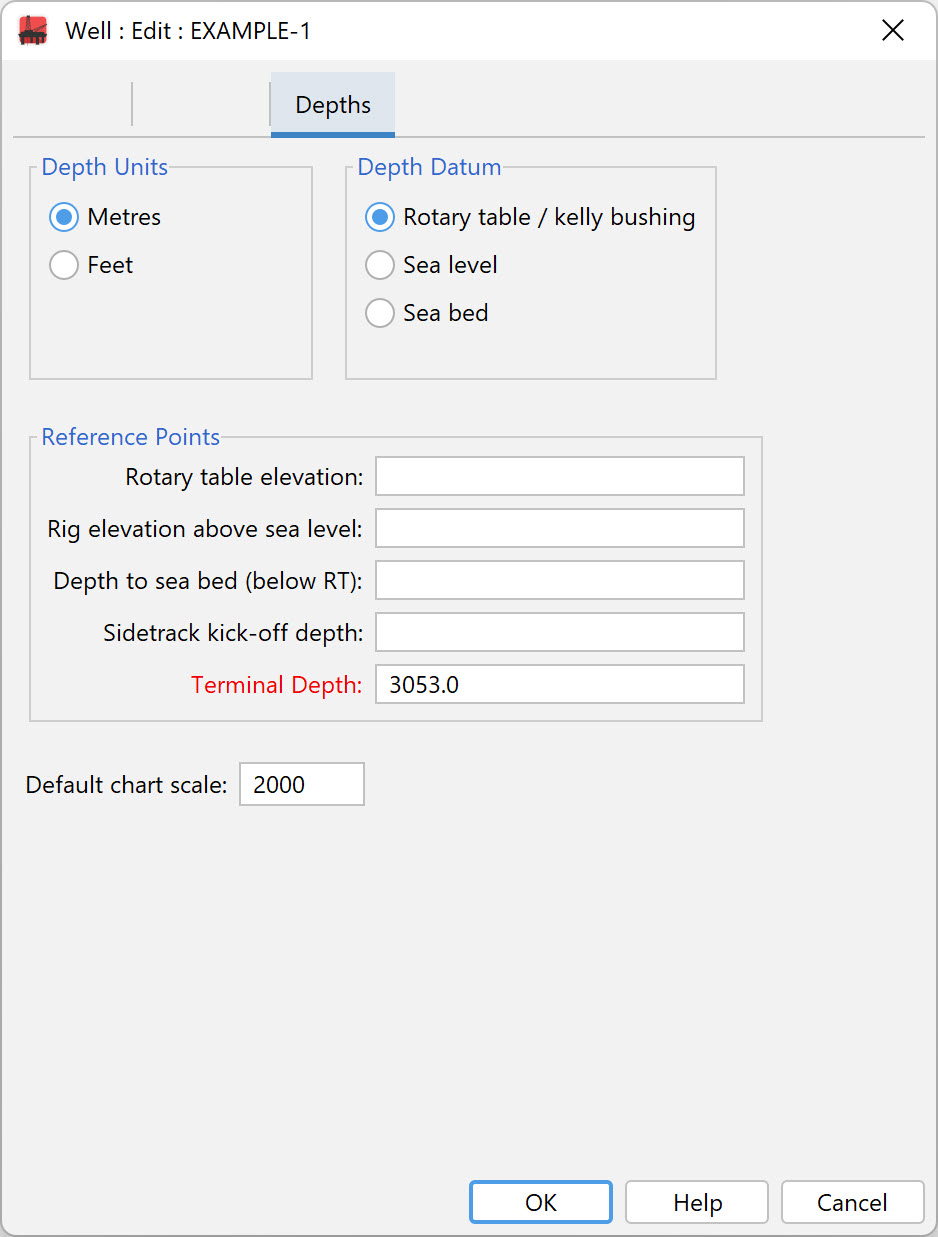Open the first unlabeled tab left of Depths

pos(72,105)
